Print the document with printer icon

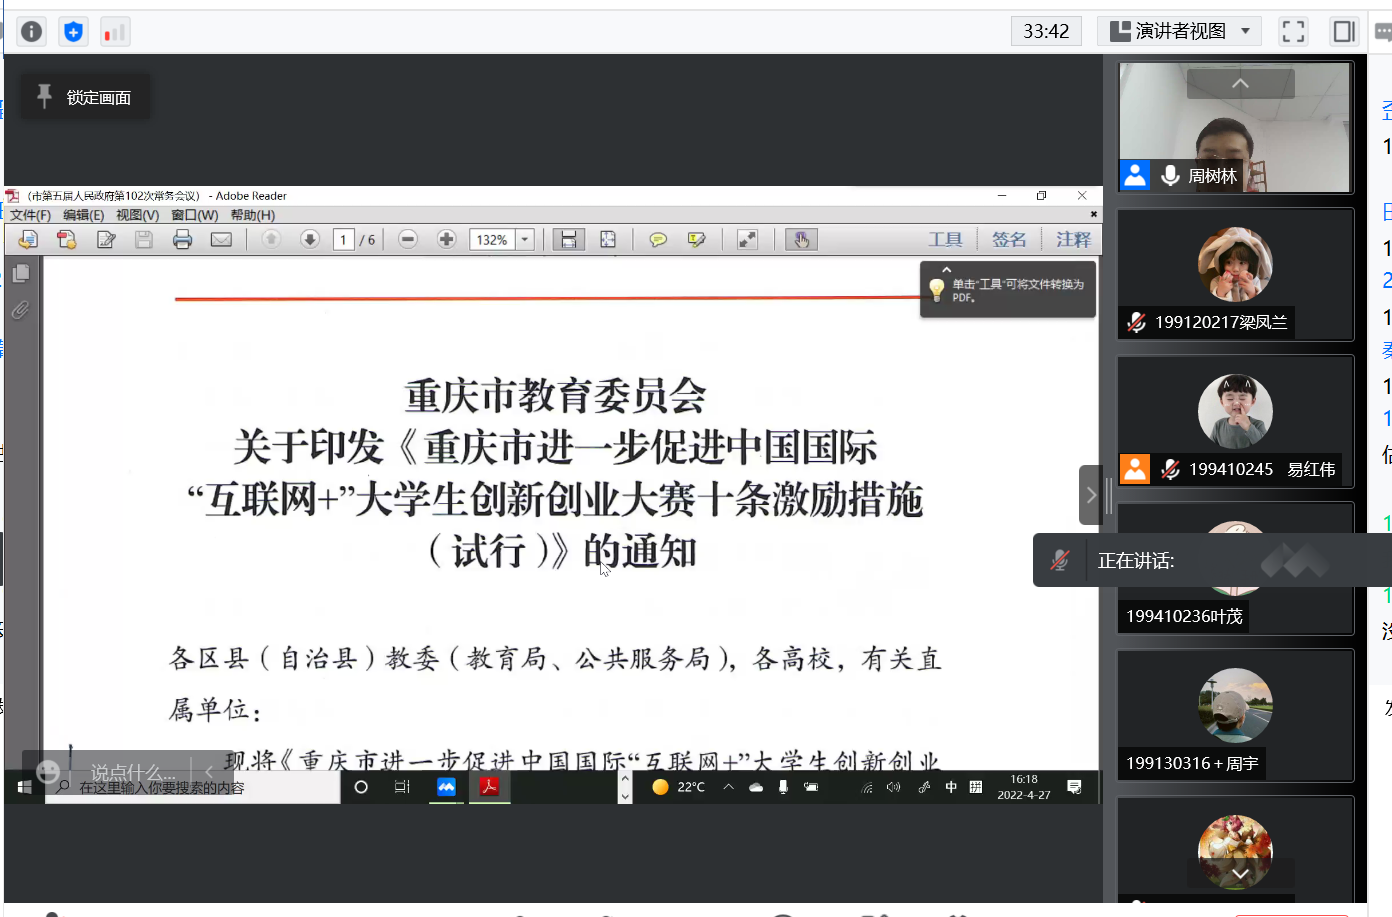(x=182, y=239)
